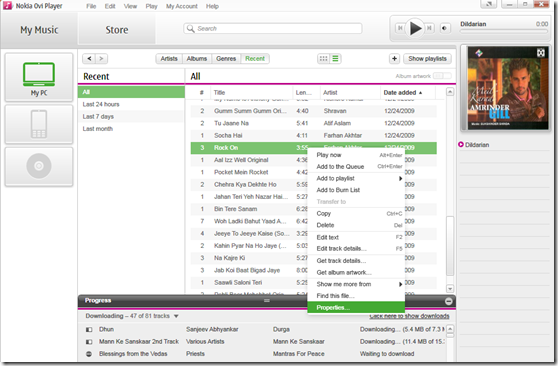Select Add to Burn List option
This screenshot has width=558, height=366.
[x=356, y=190]
